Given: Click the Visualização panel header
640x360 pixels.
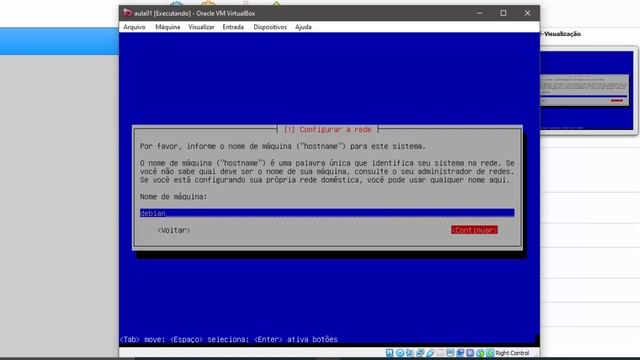Looking at the screenshot, I should (562, 34).
